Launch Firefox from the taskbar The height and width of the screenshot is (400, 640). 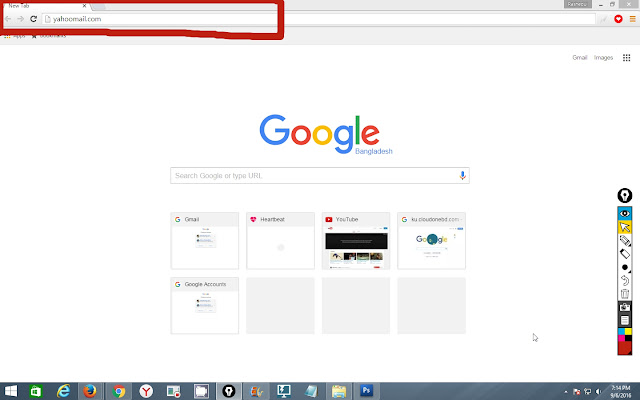(x=90, y=391)
